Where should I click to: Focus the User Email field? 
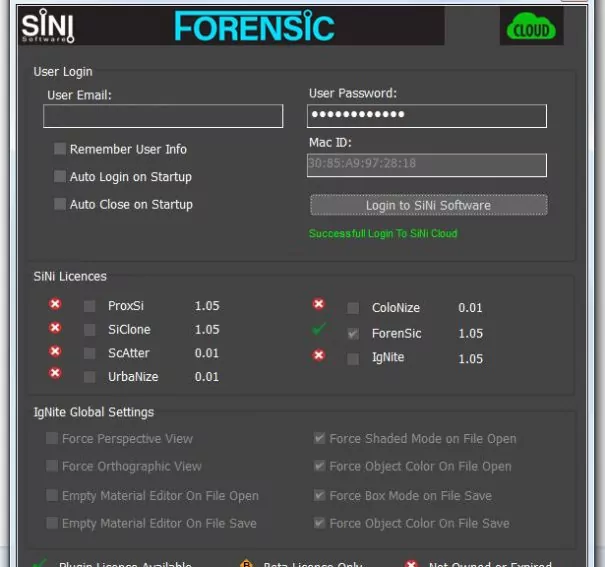tap(163, 117)
